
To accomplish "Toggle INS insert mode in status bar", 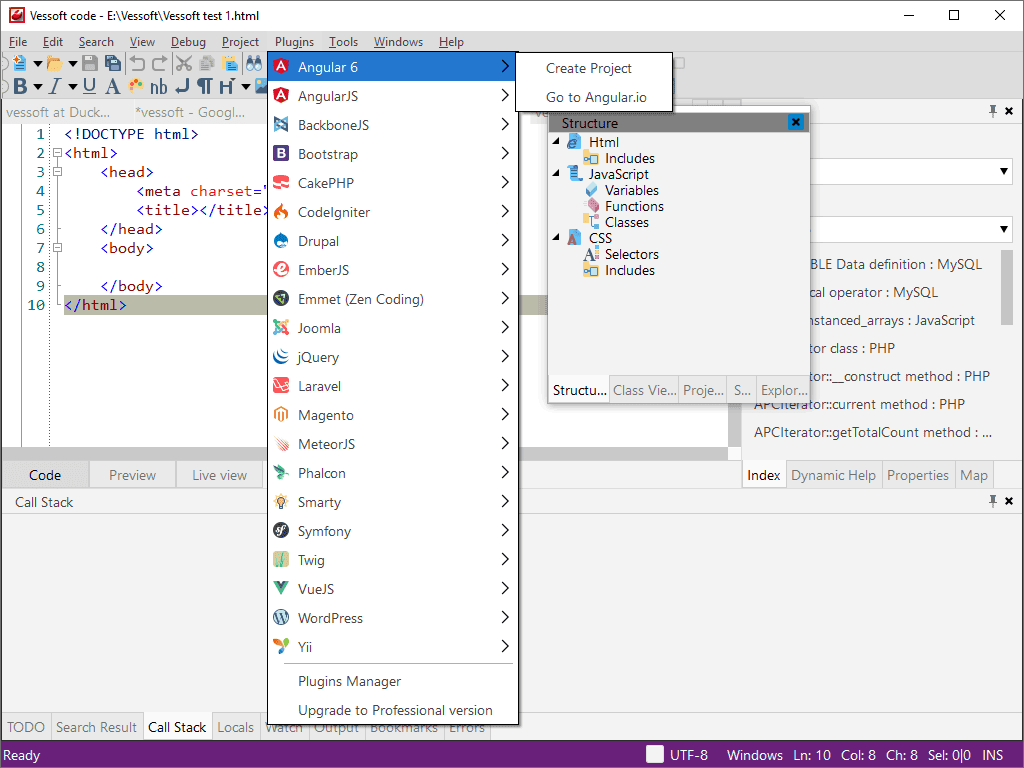I will (x=993, y=755).
